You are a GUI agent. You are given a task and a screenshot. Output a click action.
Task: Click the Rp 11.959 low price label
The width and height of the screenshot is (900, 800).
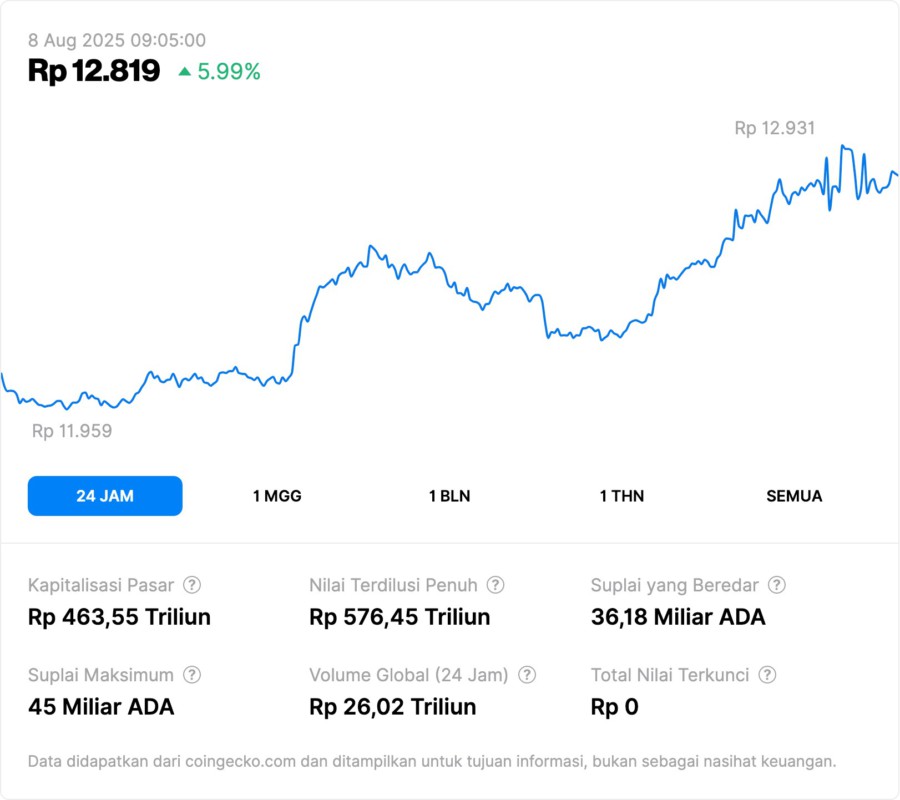click(72, 431)
